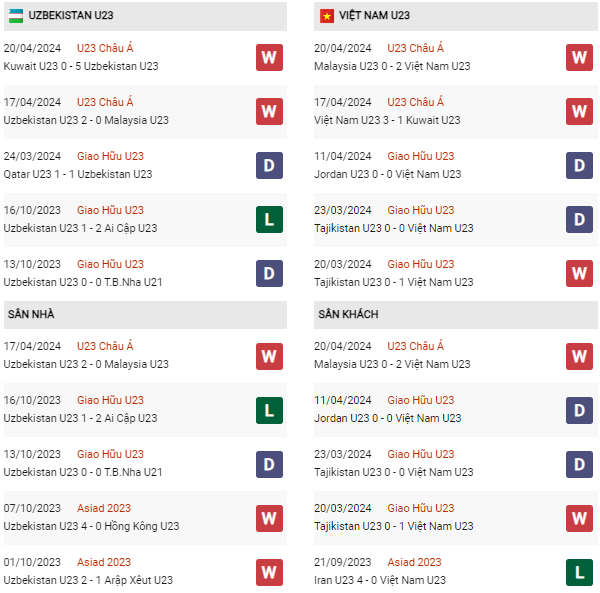The width and height of the screenshot is (600, 593).
Task: Click L badge for Uzbekistan 1-2 Ai Cập, 16/10/2023 top list
Action: pos(268,219)
